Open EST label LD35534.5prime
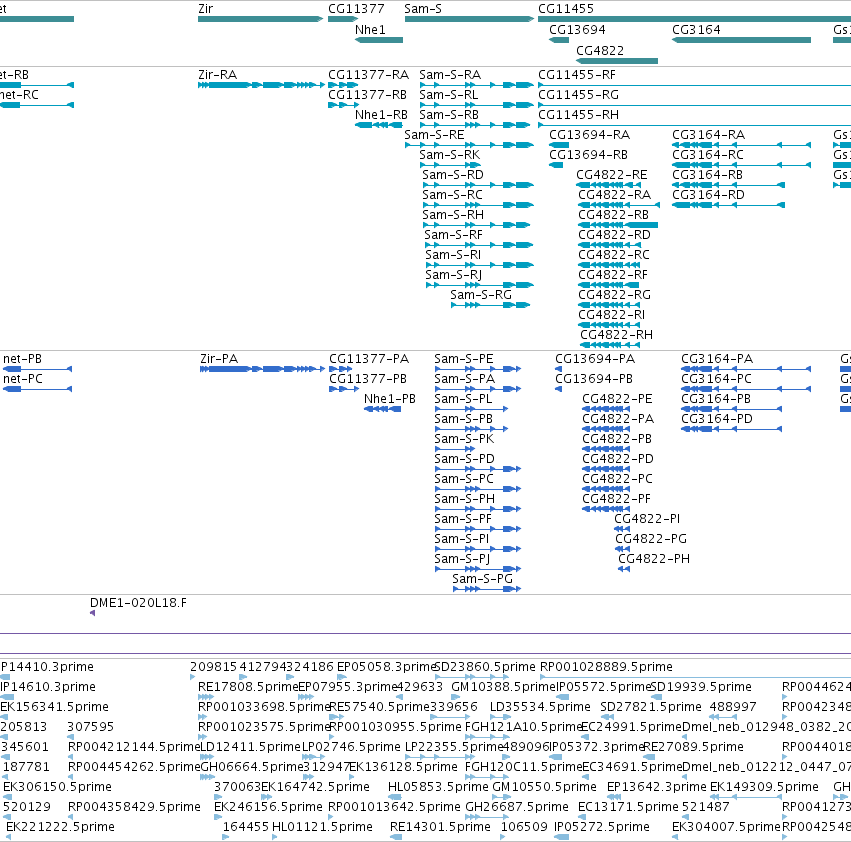The height and width of the screenshot is (842, 851). [540, 707]
